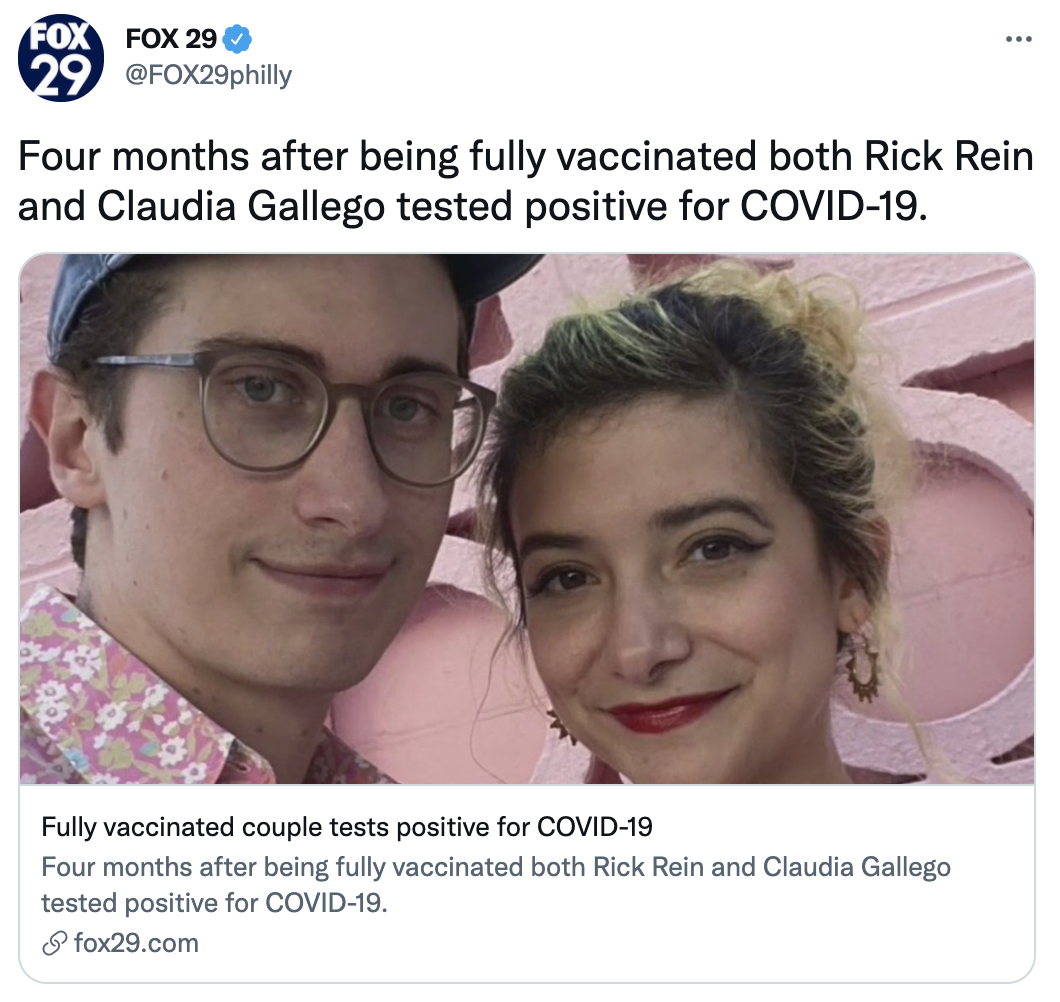The height and width of the screenshot is (1002, 1060).
Task: Open the couple photo preview image
Action: [527, 519]
